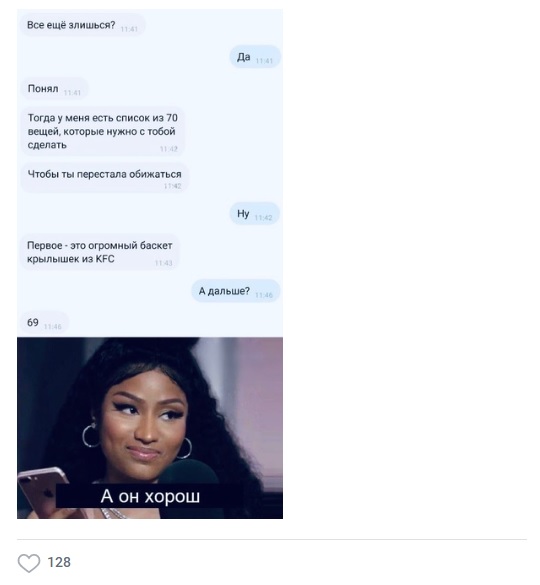Click the KFC wings basket message

[100, 252]
